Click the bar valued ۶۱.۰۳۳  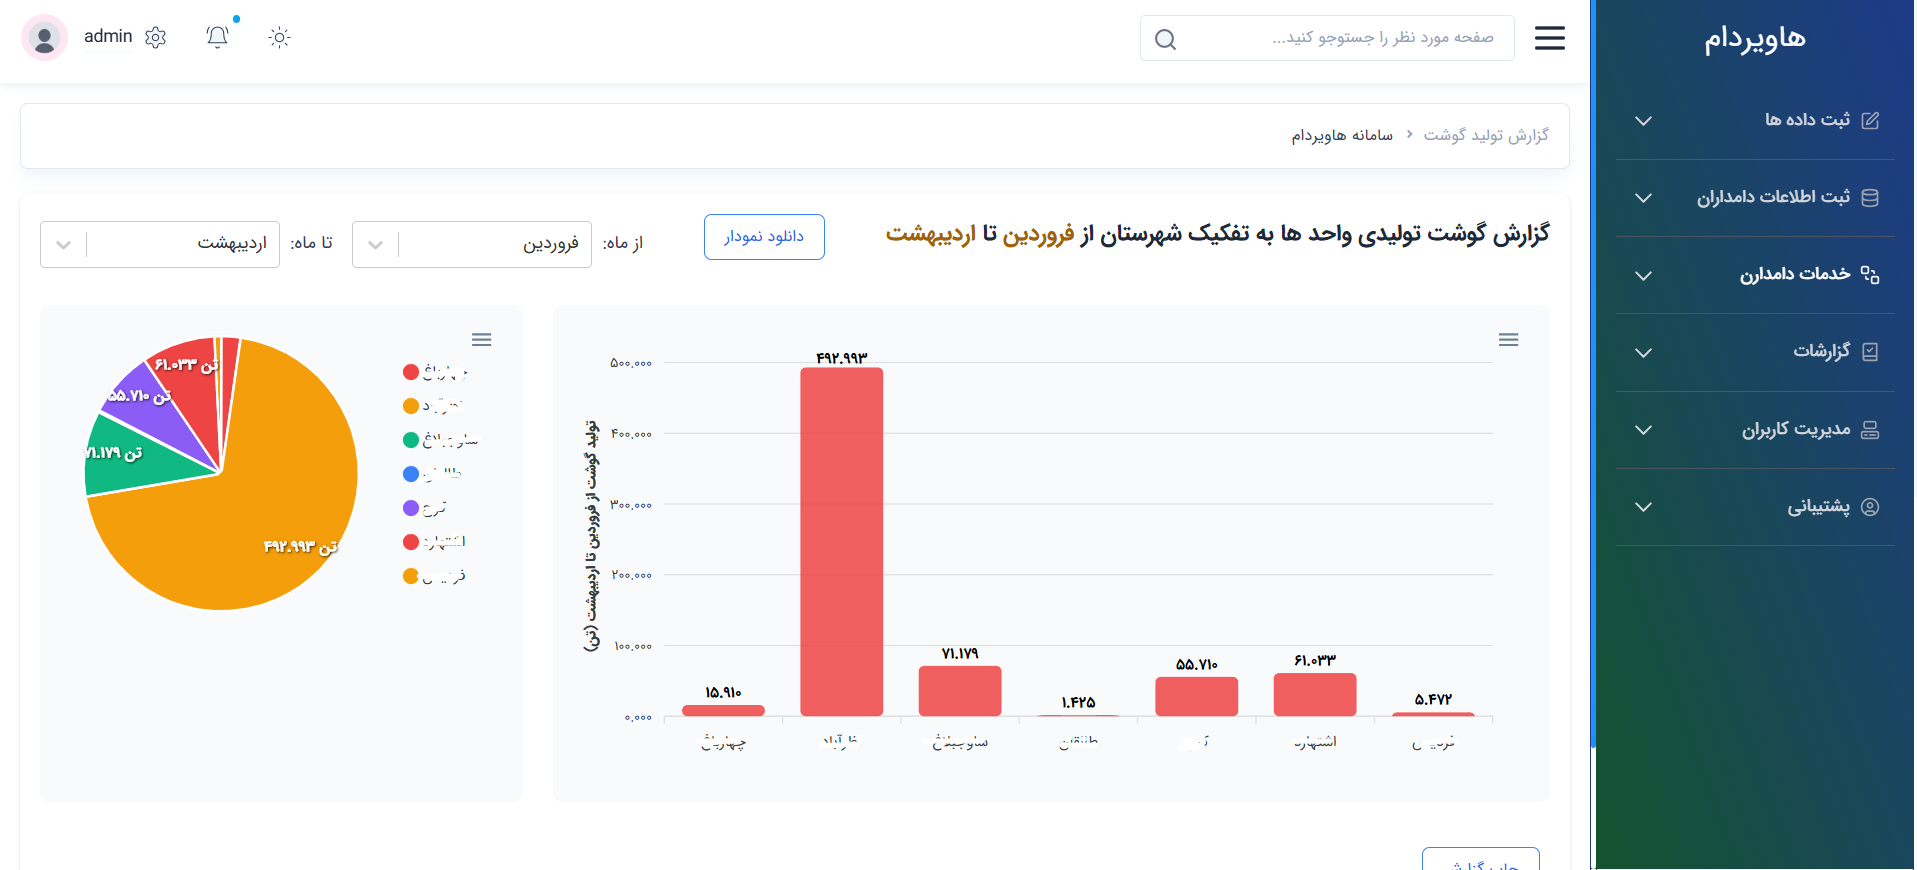pos(1315,695)
